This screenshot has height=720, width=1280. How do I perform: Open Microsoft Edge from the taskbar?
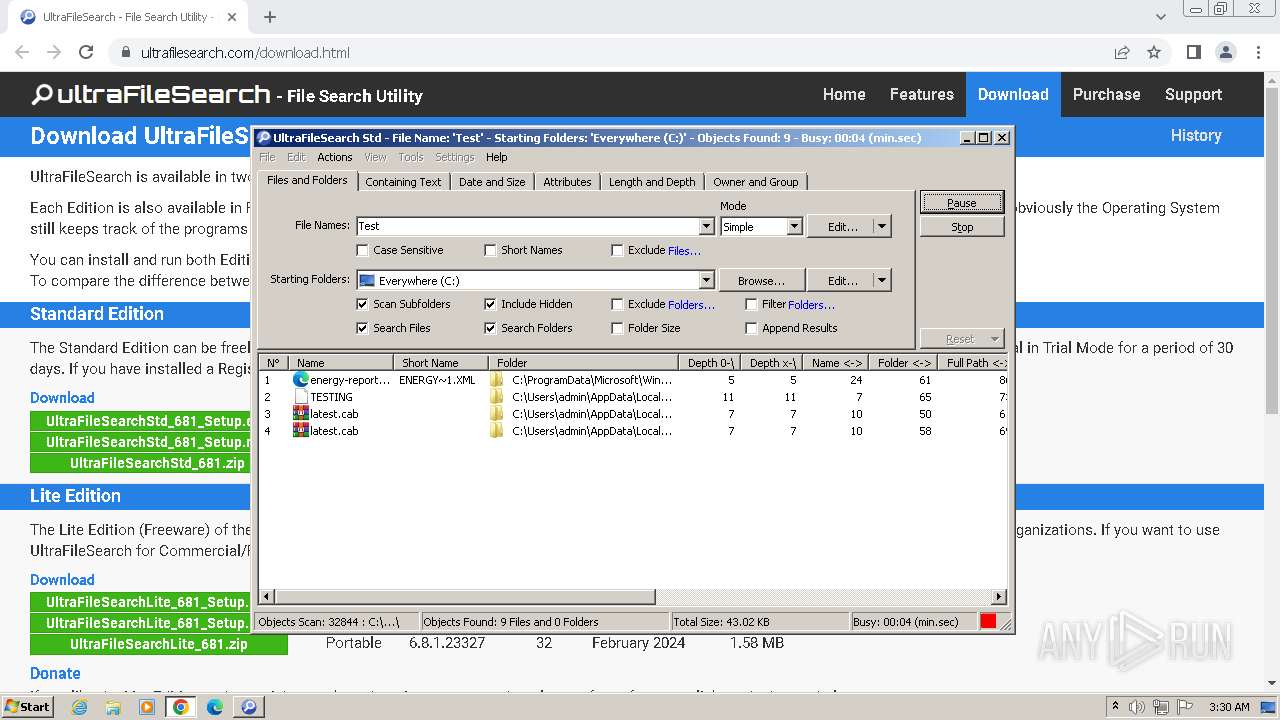click(x=215, y=707)
